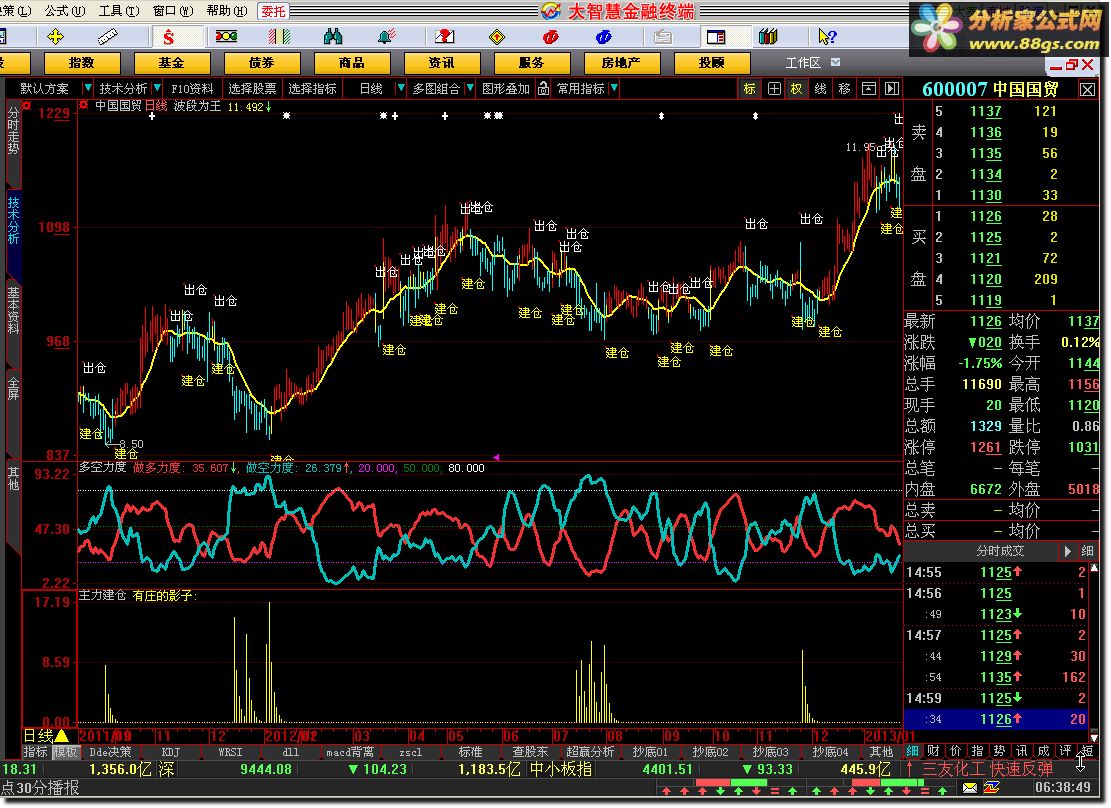Expand the 技术分析 dropdown arrow
Image resolution: width=1111 pixels, height=808 pixels.
click(157, 89)
